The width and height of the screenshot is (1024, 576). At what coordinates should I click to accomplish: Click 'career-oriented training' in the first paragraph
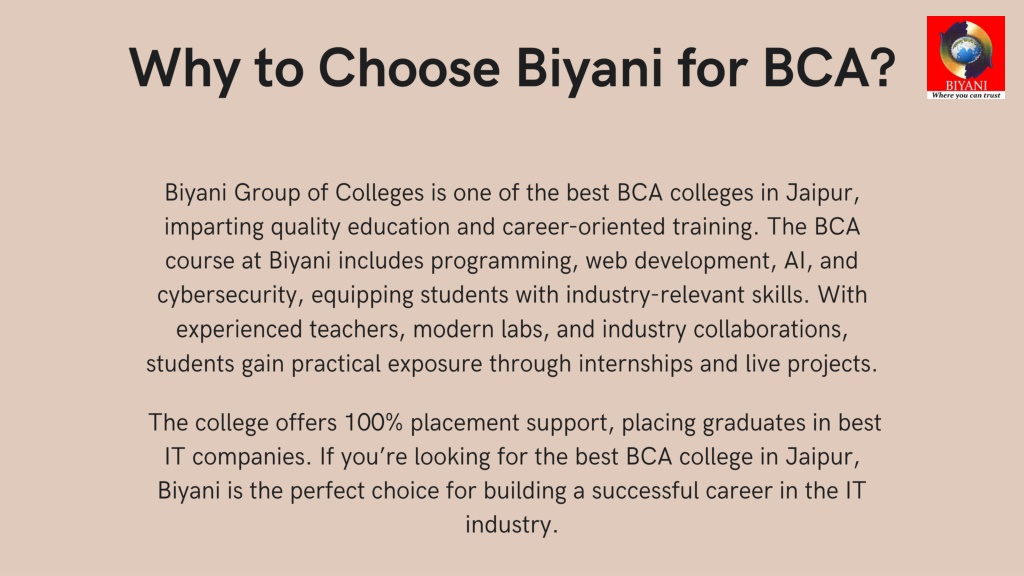pos(630,227)
